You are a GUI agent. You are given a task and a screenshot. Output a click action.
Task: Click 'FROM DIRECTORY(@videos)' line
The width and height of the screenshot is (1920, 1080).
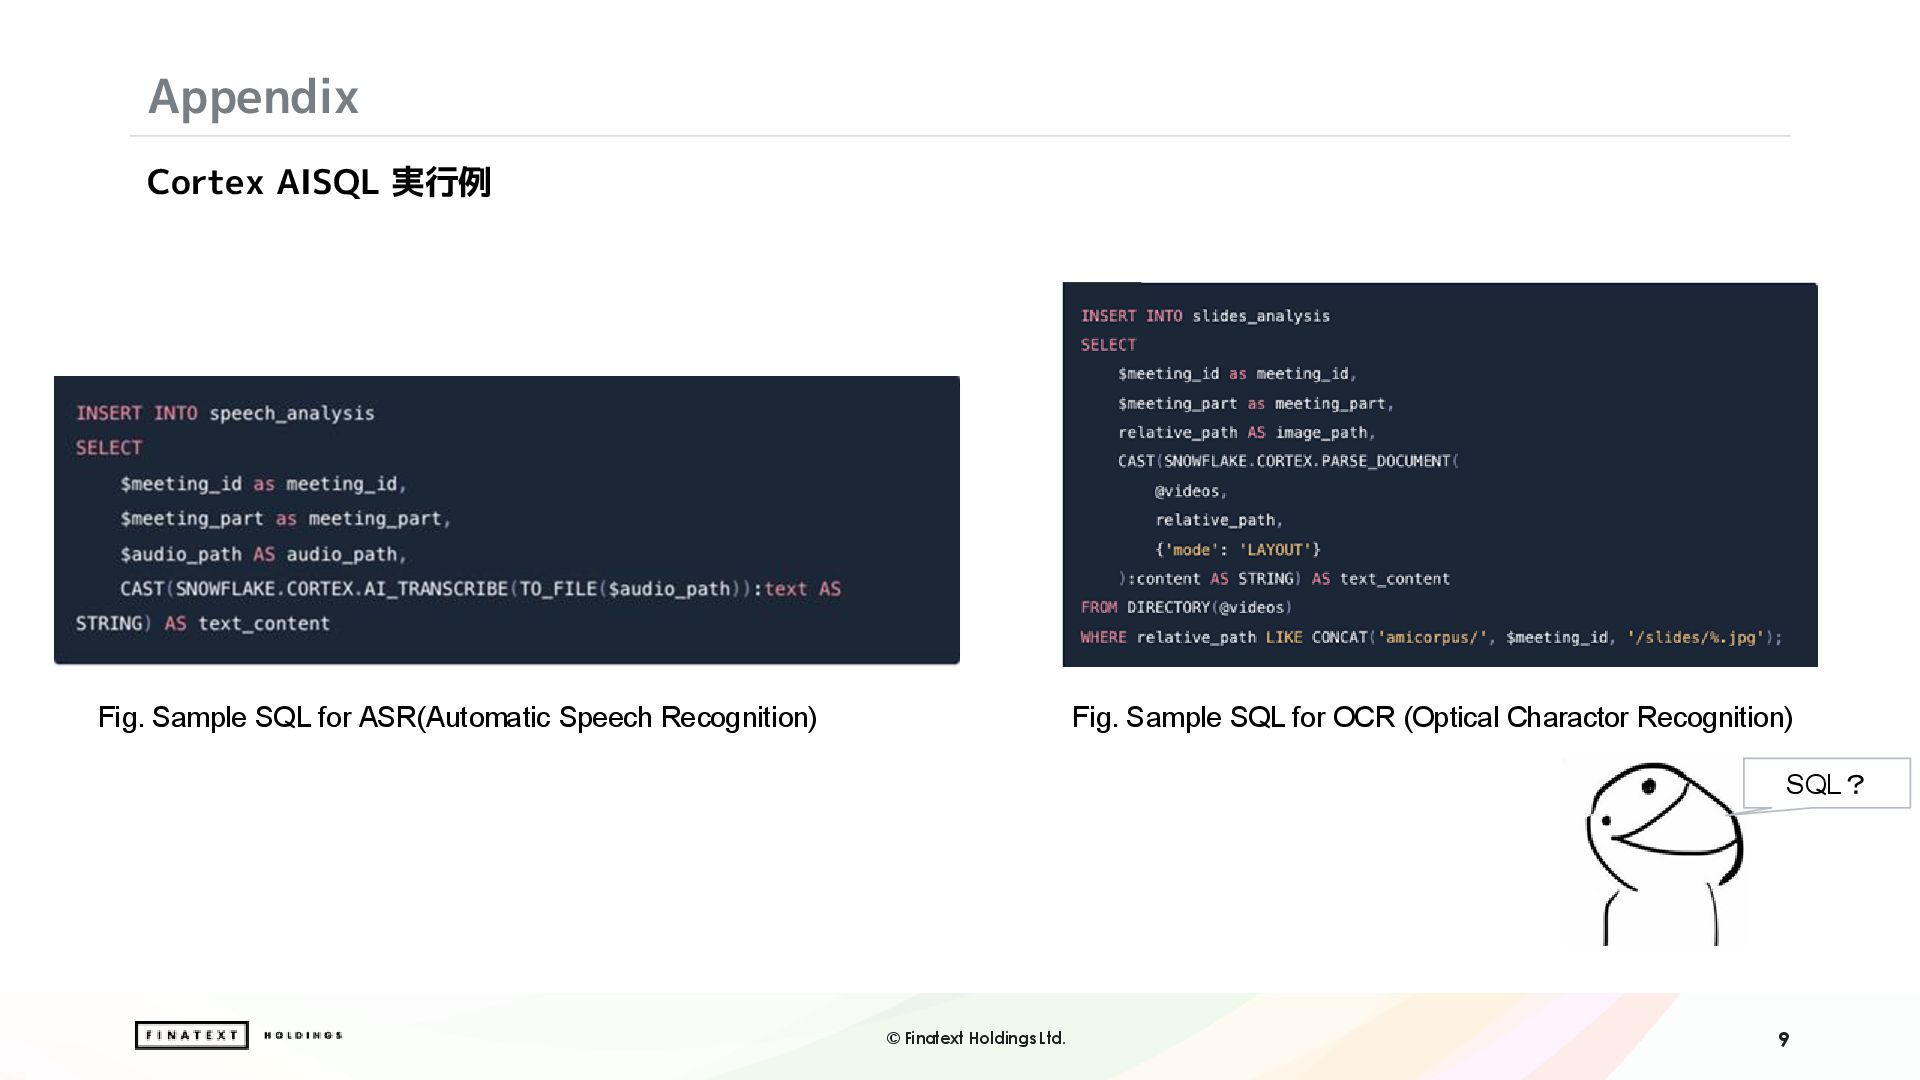point(1186,608)
